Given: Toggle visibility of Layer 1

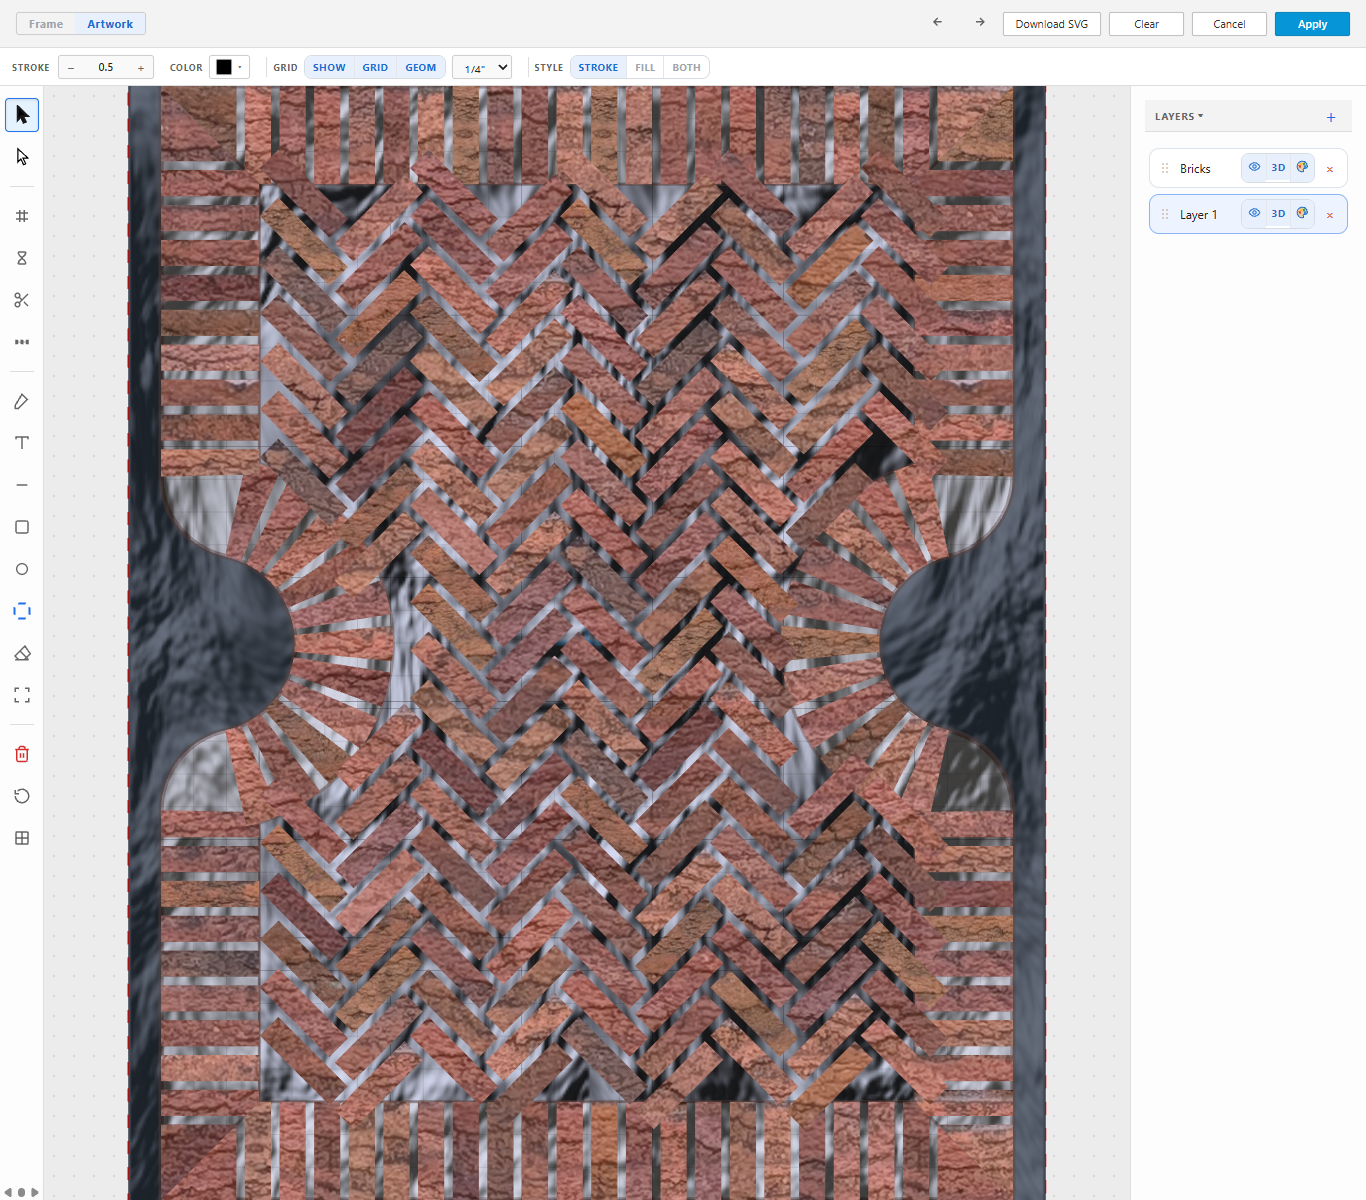Looking at the screenshot, I should coord(1254,213).
